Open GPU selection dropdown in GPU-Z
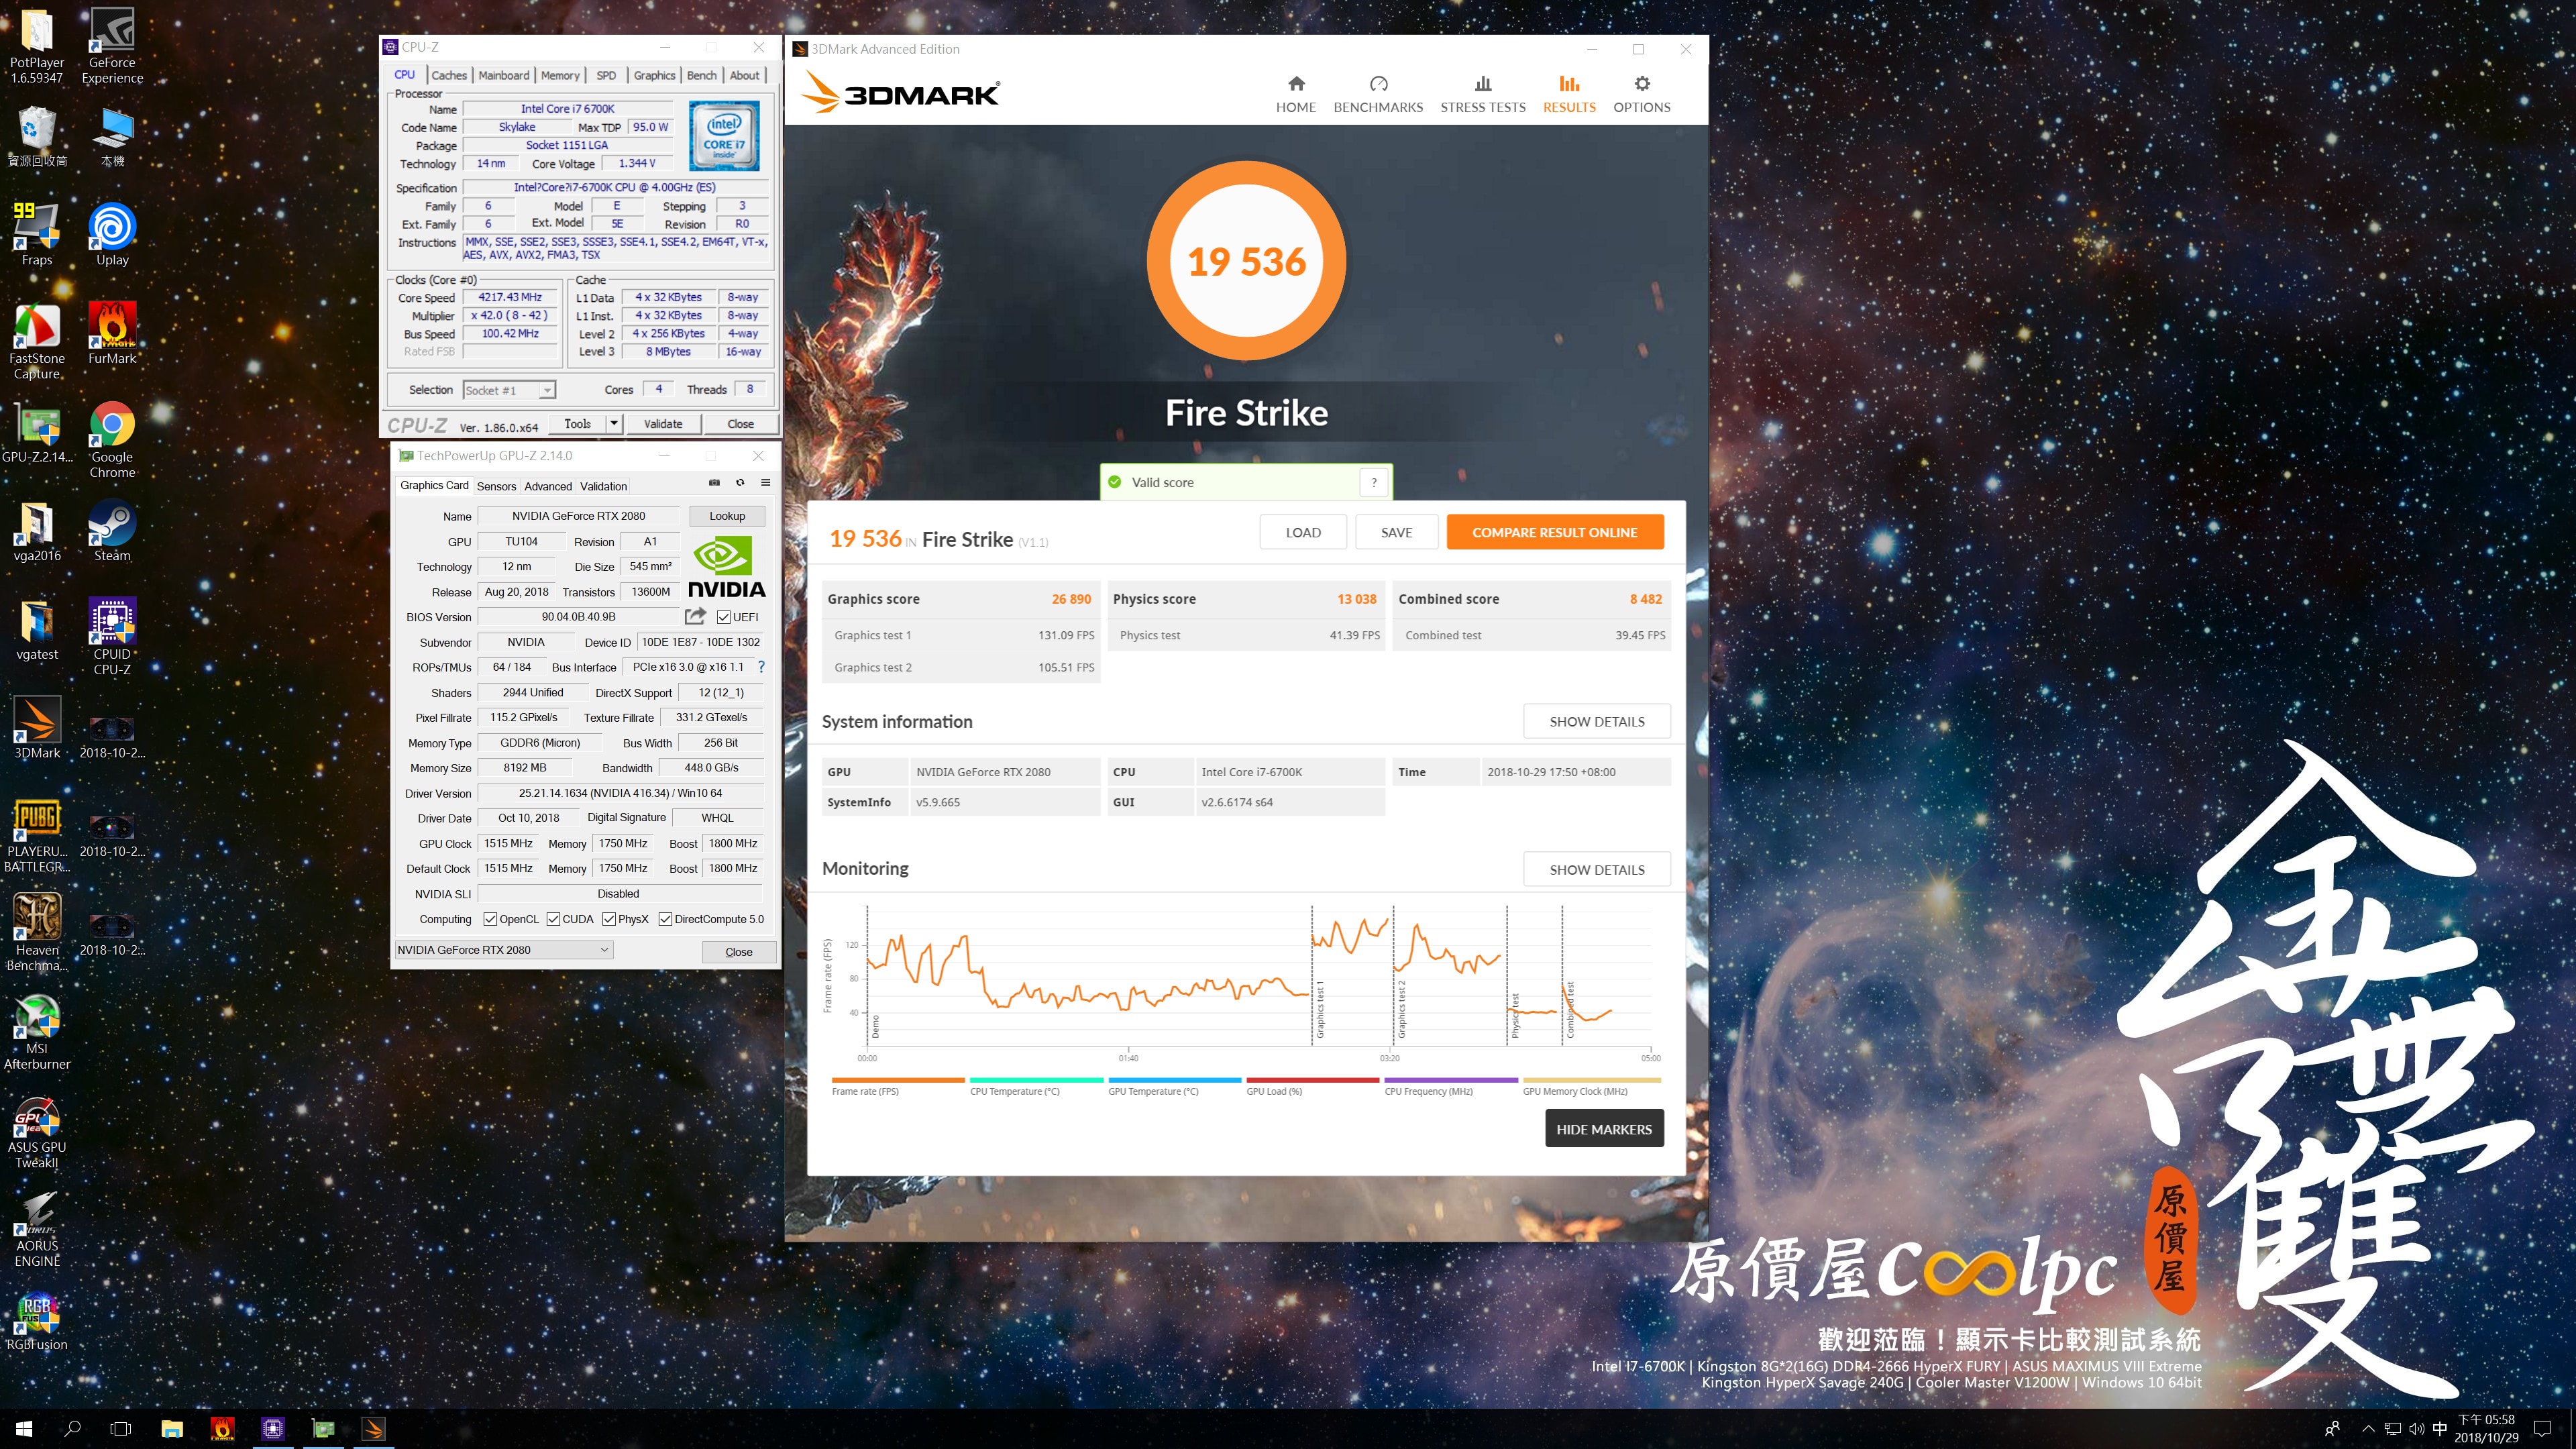The image size is (2576, 1449). 503,950
